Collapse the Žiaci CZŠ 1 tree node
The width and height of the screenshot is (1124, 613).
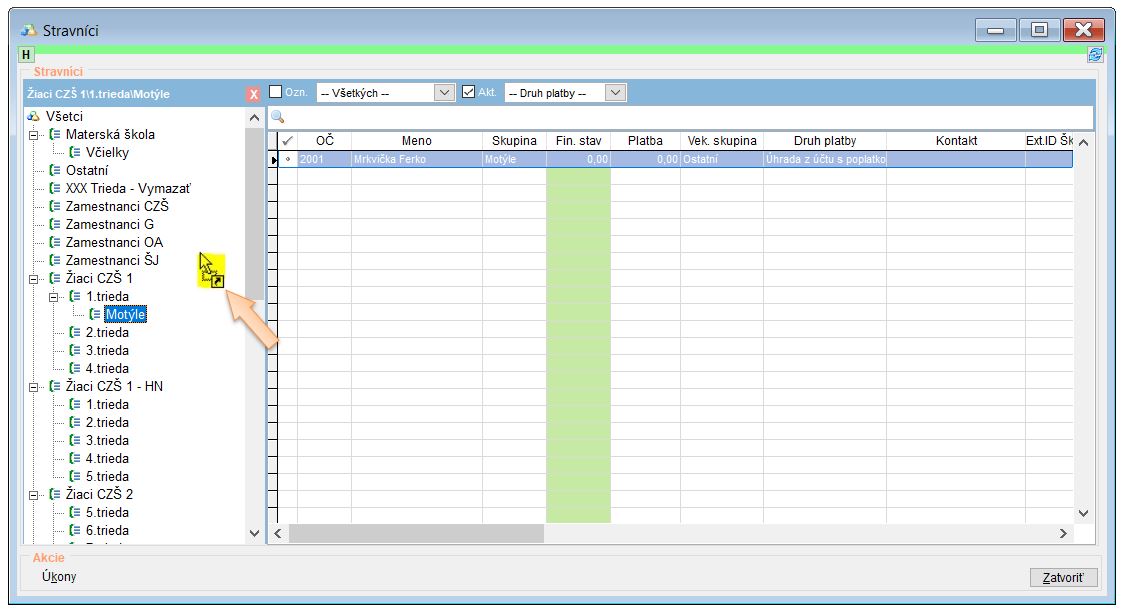pyautogui.click(x=34, y=279)
